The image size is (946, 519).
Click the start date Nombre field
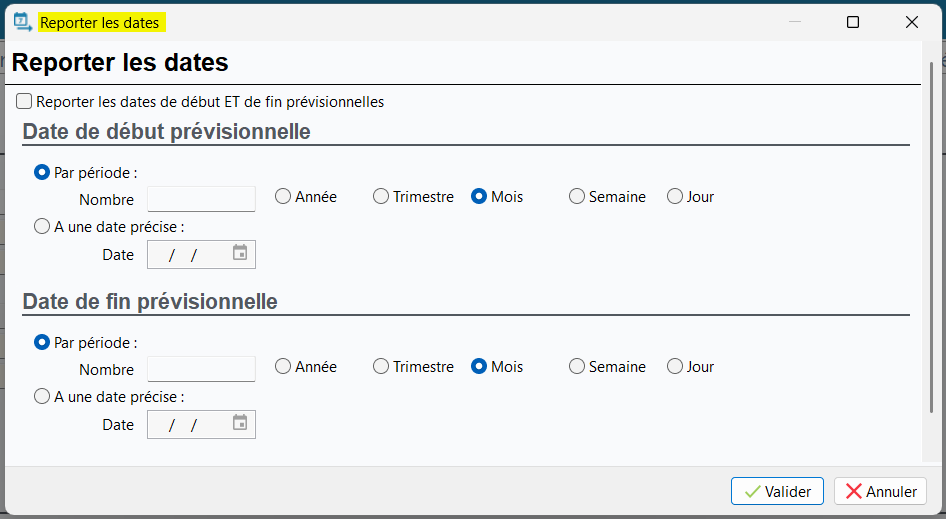[202, 199]
